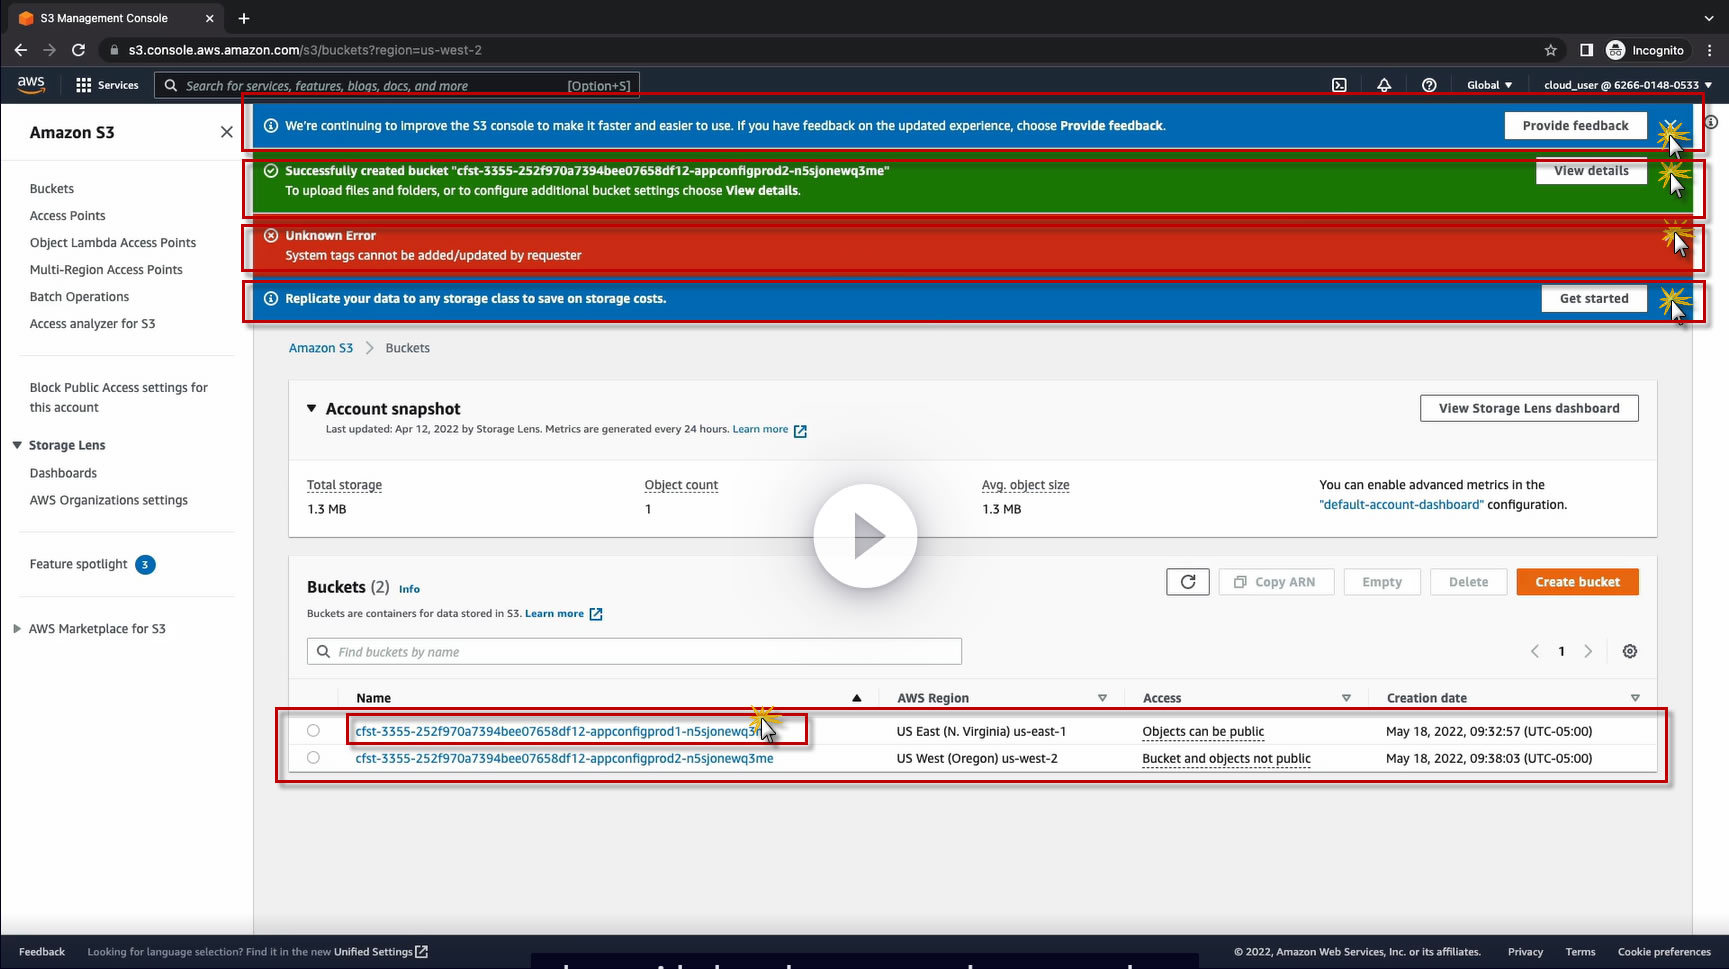Expand AWS Marketplace for S3
Screen dimensions: 1729x969
[17, 629]
